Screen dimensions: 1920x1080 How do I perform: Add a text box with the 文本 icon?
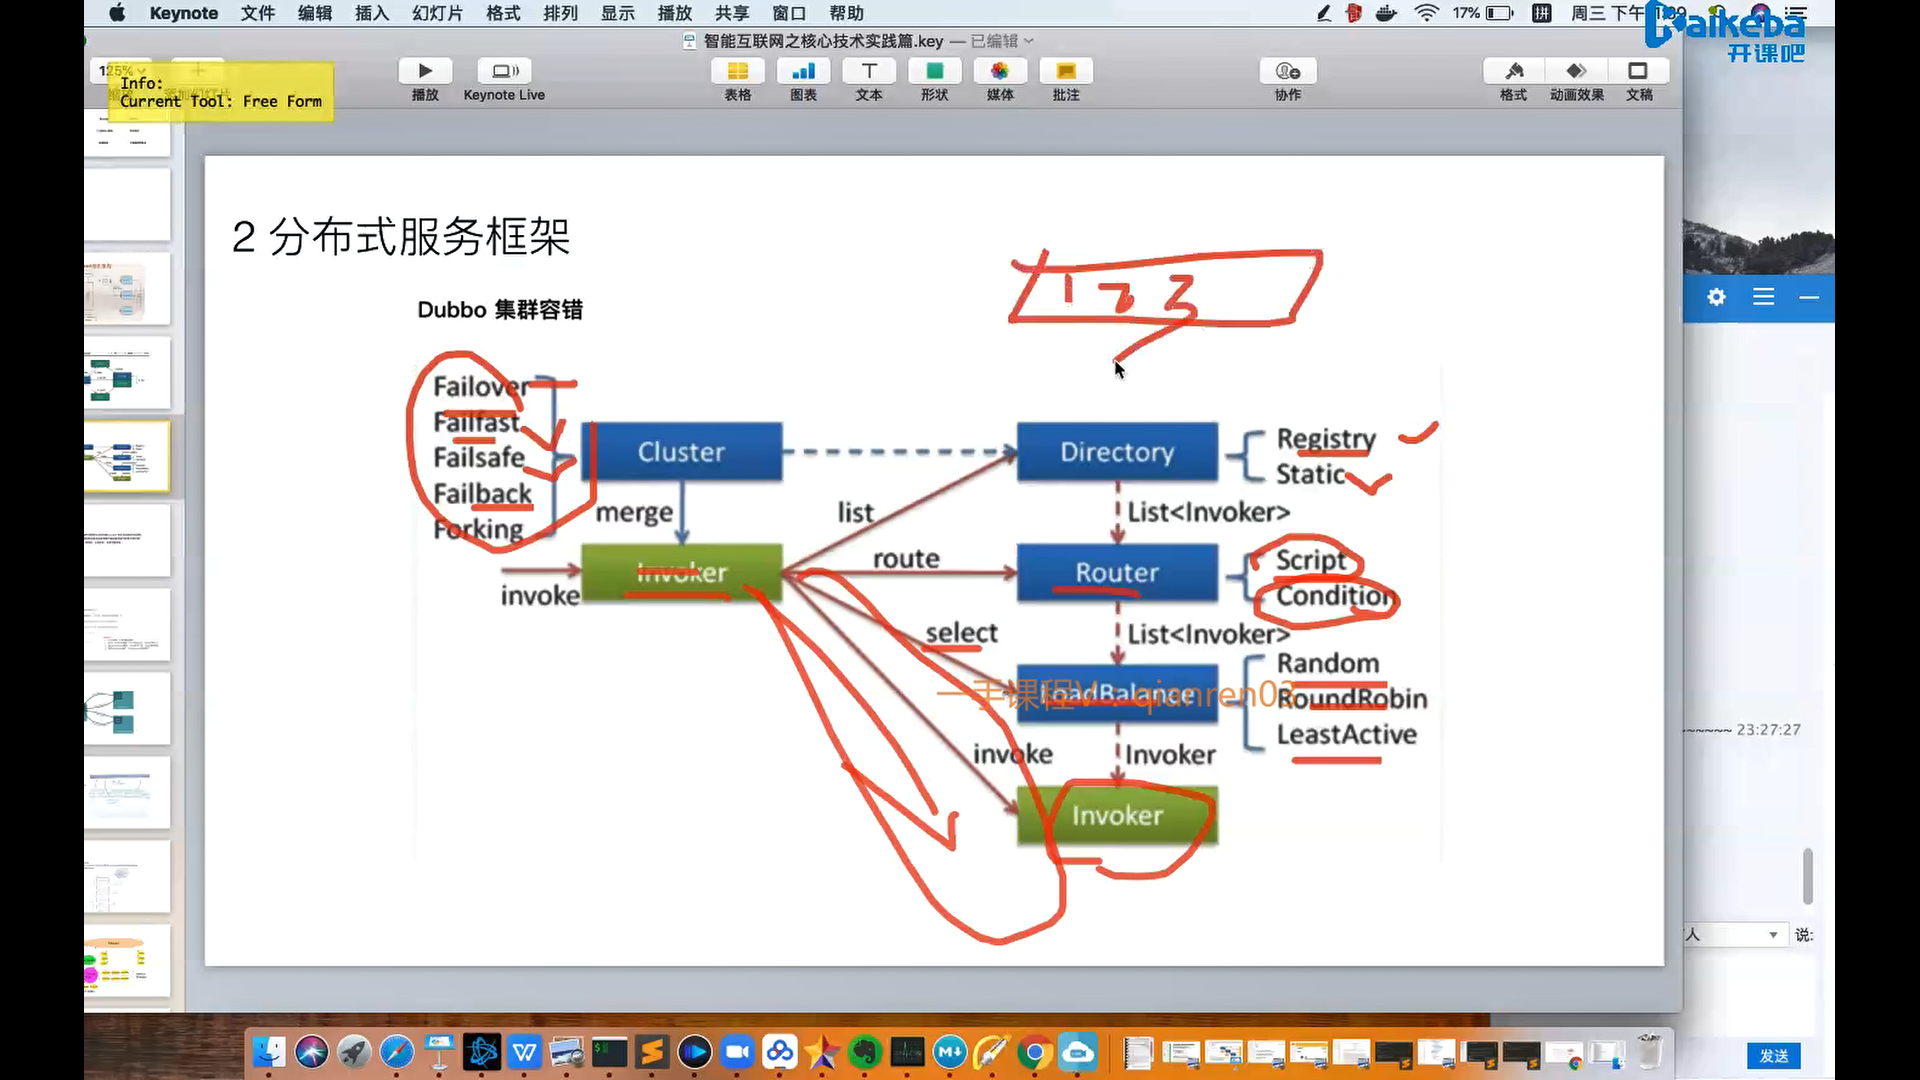(869, 72)
